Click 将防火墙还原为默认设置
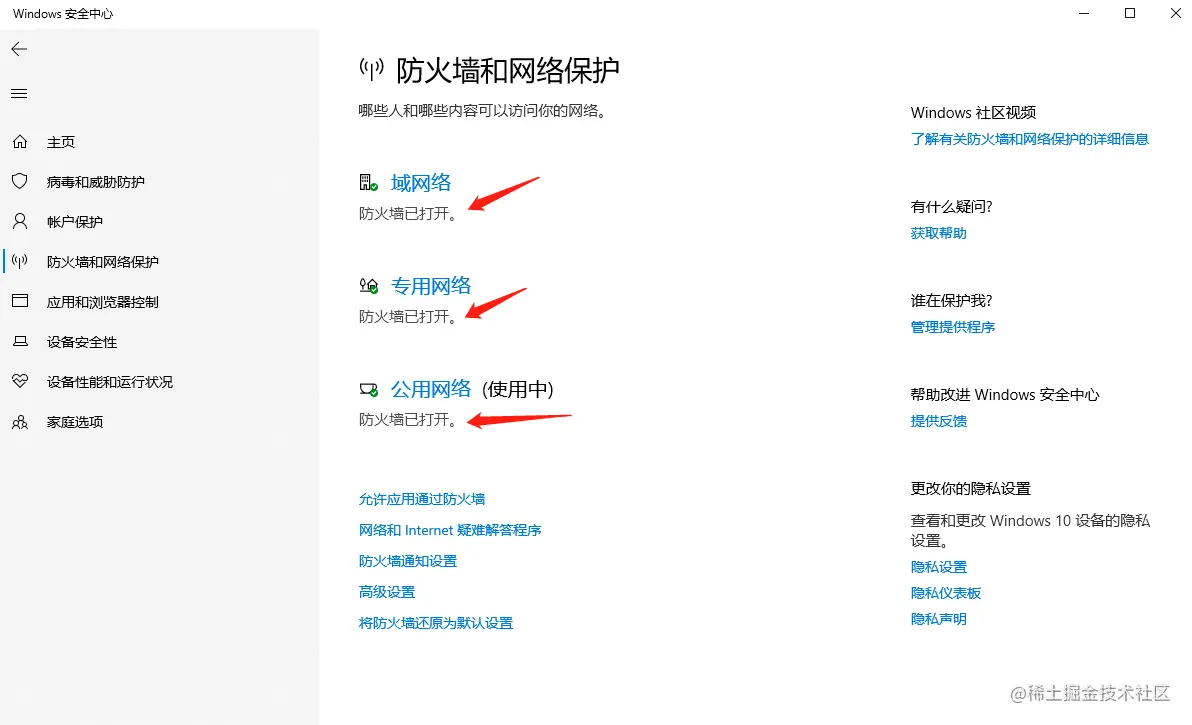 tap(436, 623)
